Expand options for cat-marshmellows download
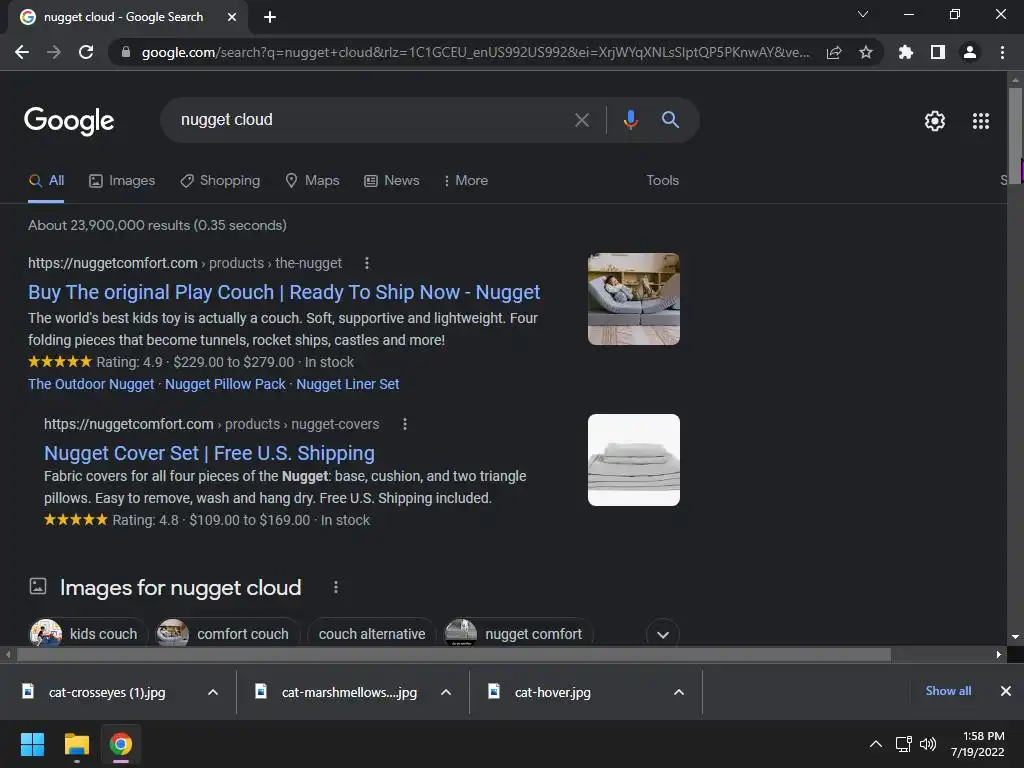The image size is (1024, 768). click(x=446, y=692)
